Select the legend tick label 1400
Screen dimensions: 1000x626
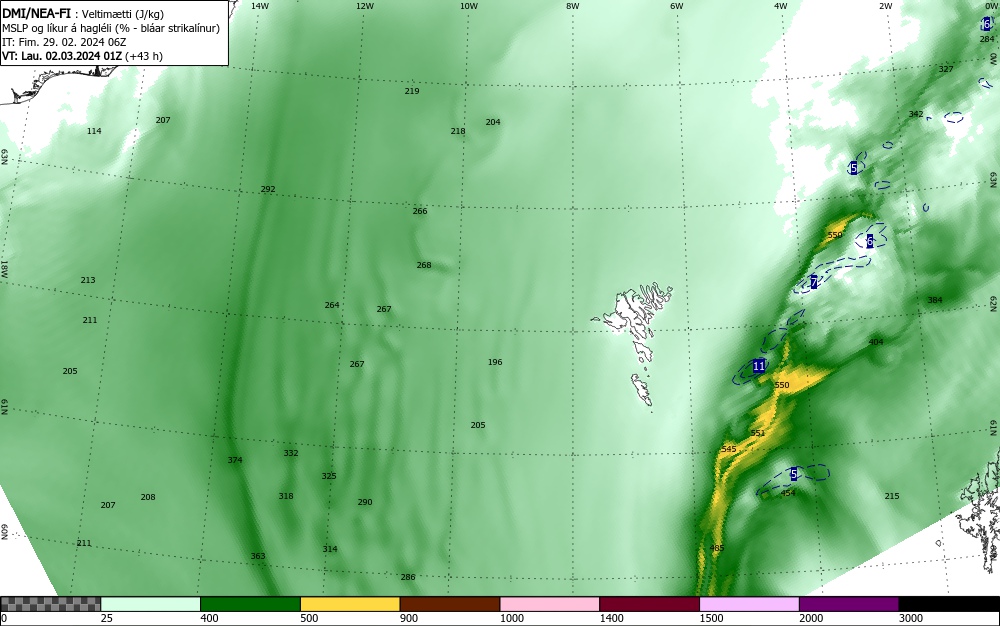pyautogui.click(x=612, y=618)
